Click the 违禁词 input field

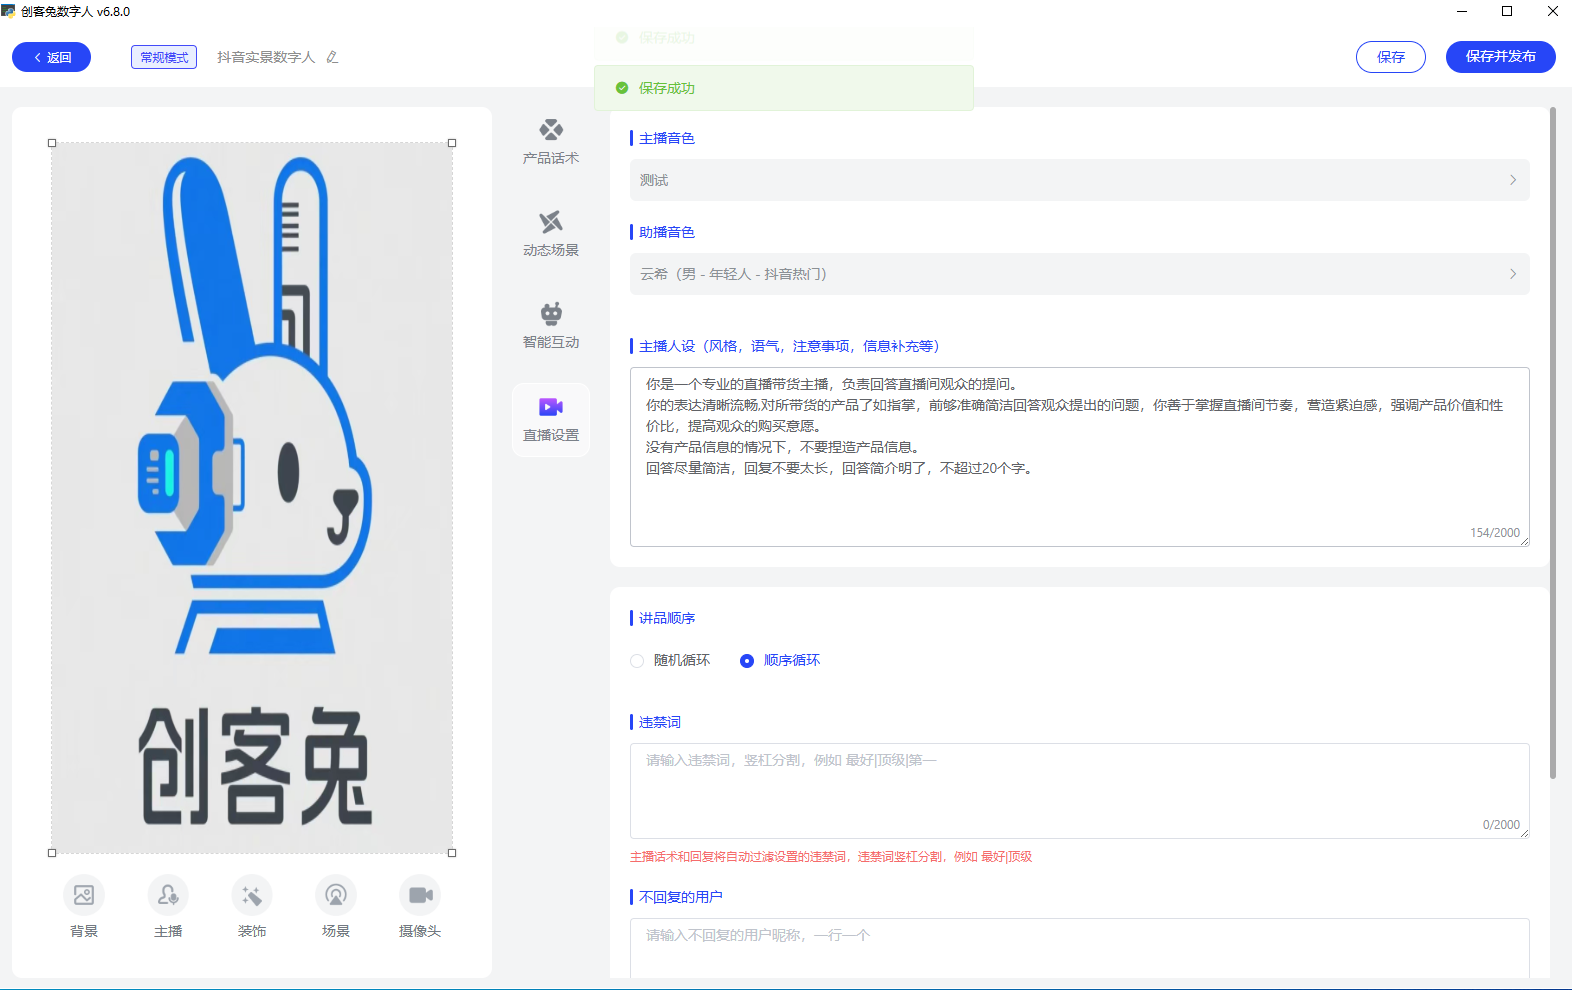1080,791
